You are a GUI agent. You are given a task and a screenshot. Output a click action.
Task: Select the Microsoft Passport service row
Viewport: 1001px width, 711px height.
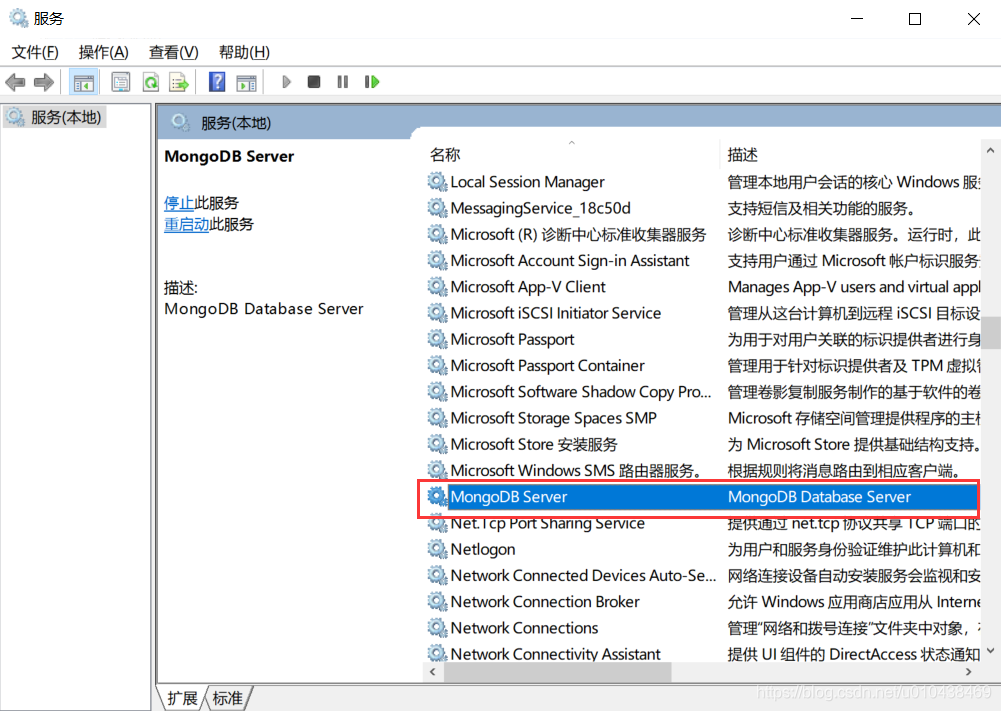tap(702, 339)
